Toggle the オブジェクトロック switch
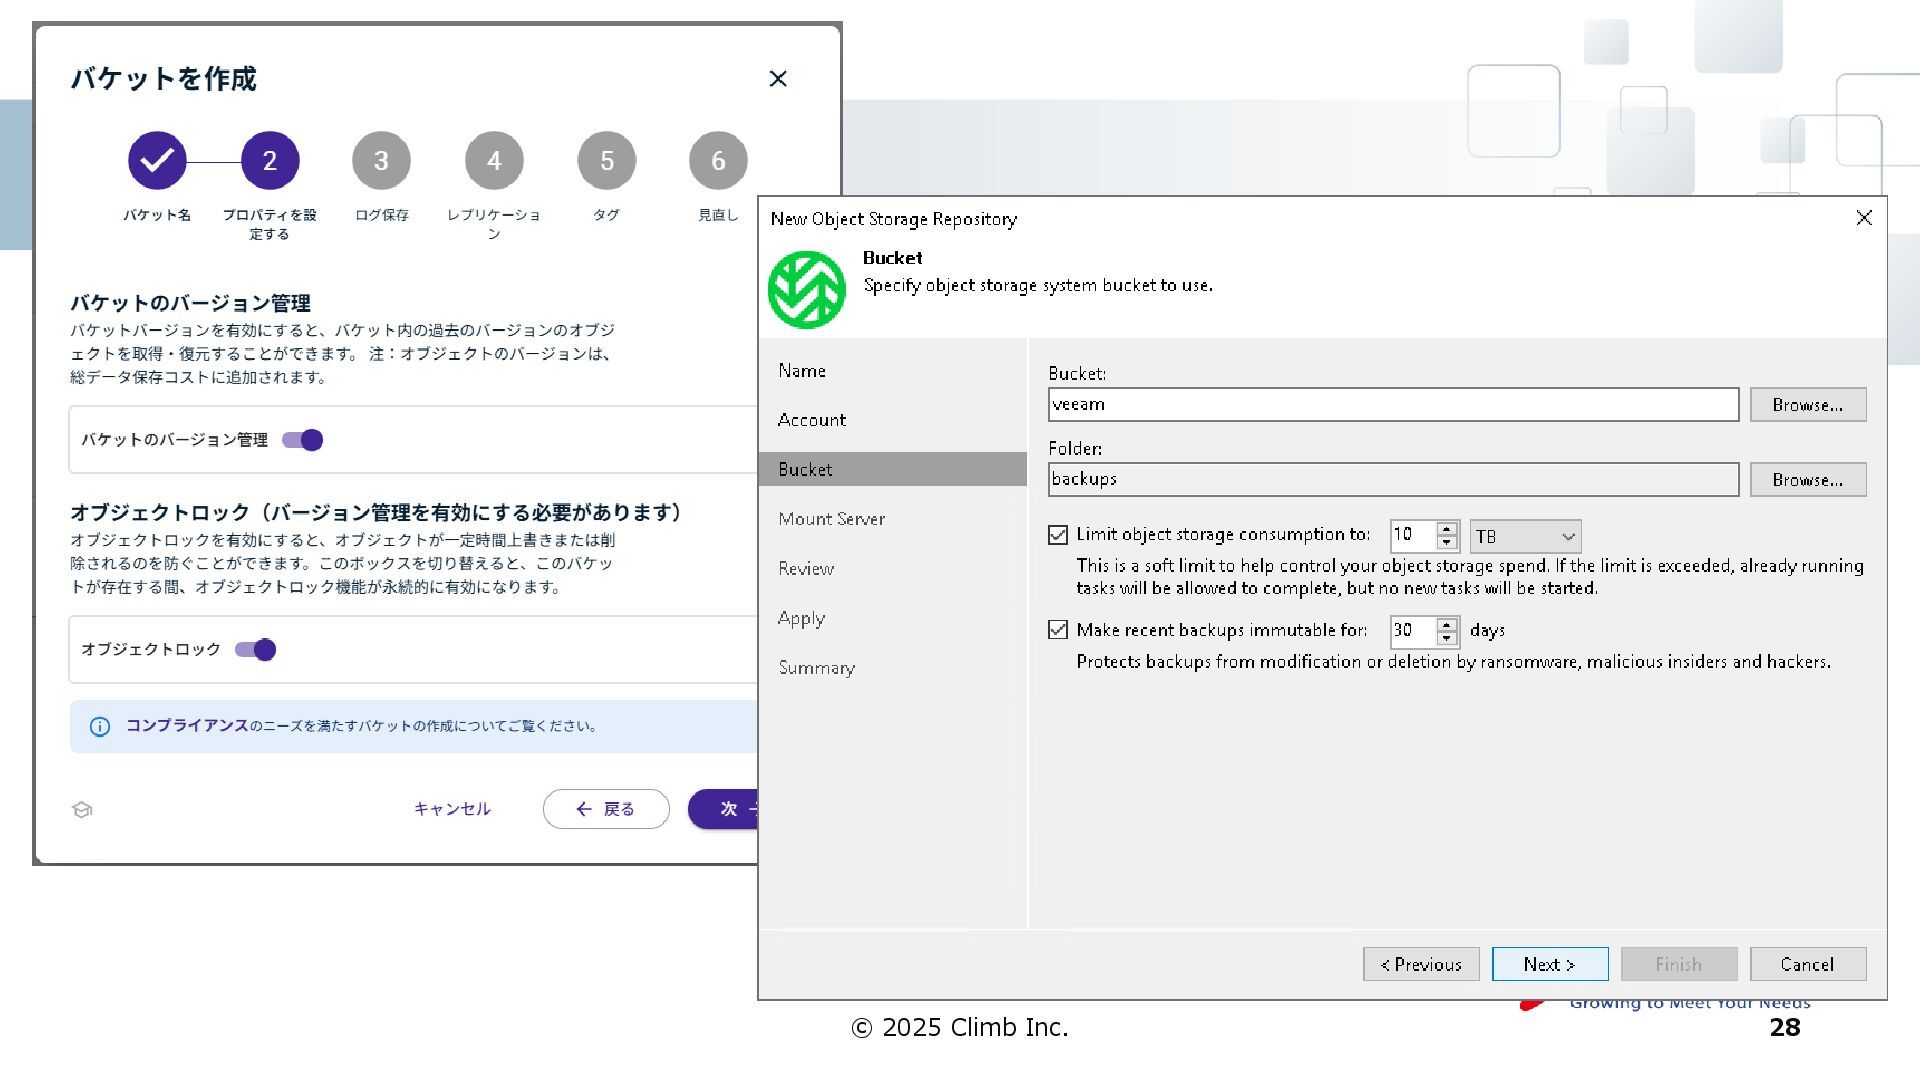Screen dimensions: 1920x1080 click(256, 650)
